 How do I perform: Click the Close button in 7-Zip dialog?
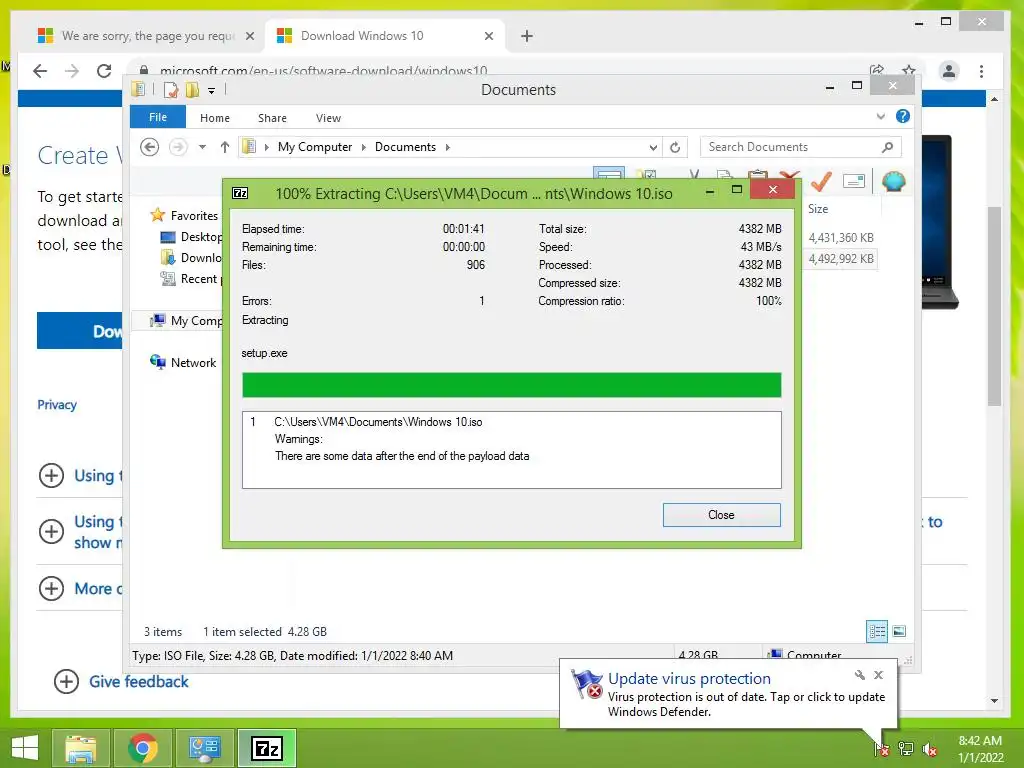pos(721,515)
